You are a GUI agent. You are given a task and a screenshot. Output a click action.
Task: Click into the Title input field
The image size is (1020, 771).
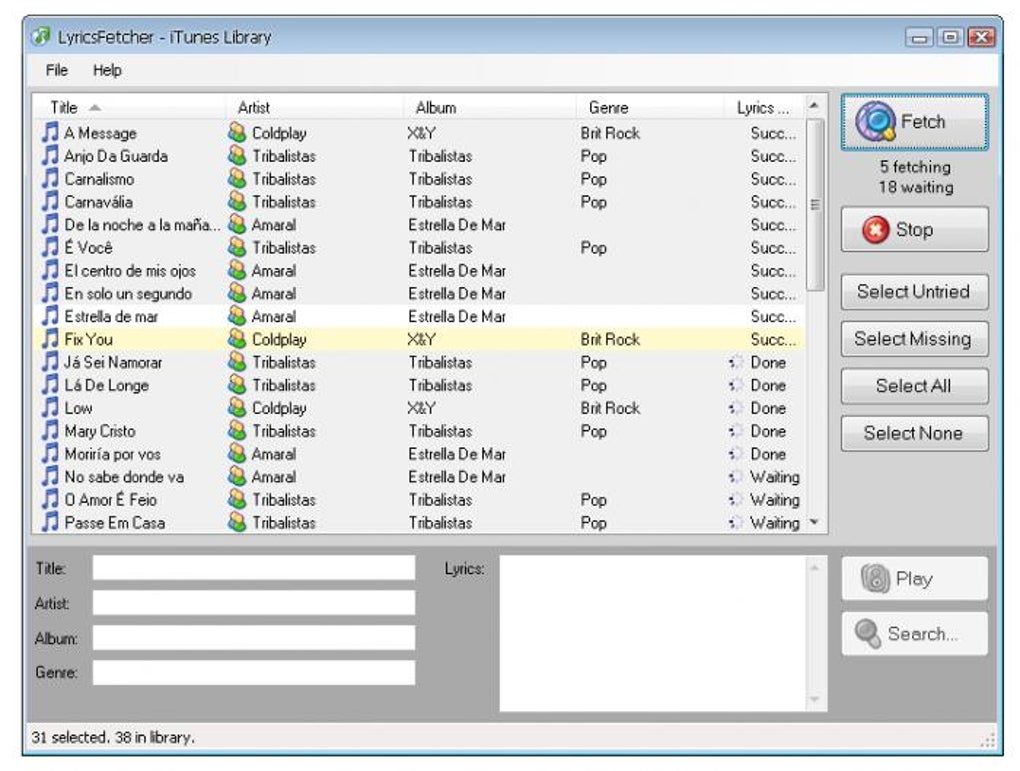pyautogui.click(x=254, y=567)
